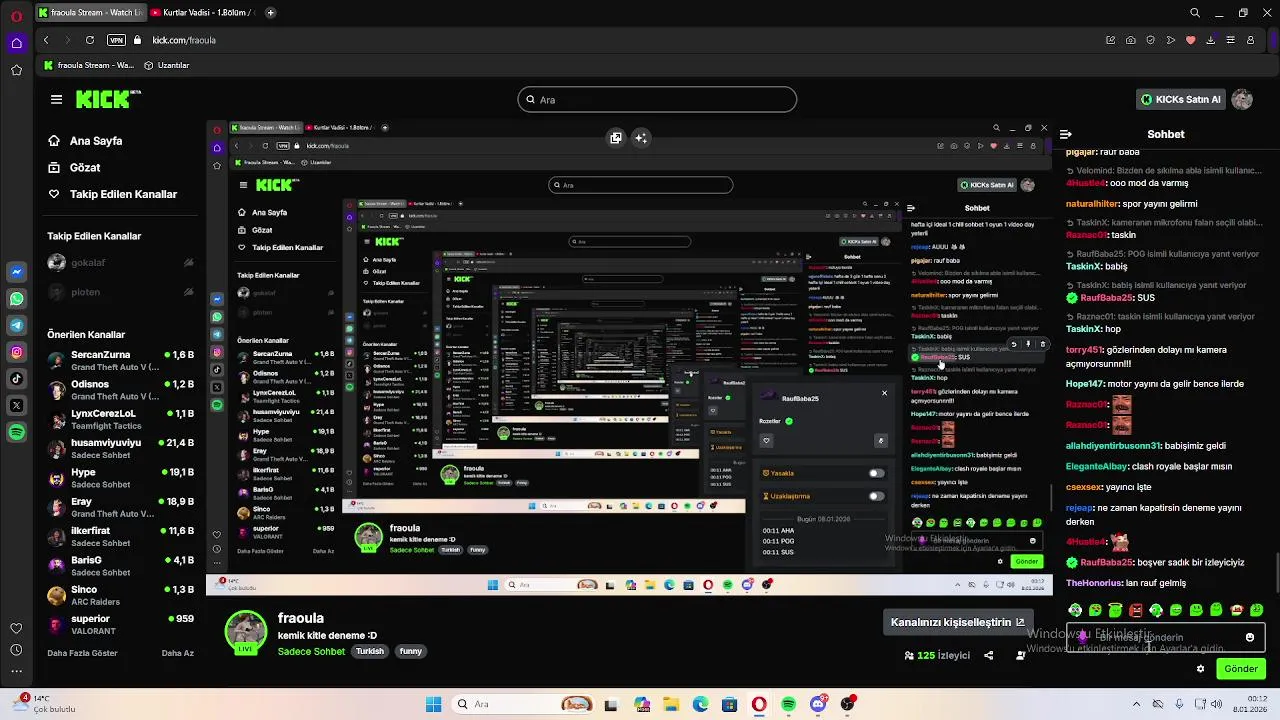
Task: Open a new browser tab
Action: point(270,13)
